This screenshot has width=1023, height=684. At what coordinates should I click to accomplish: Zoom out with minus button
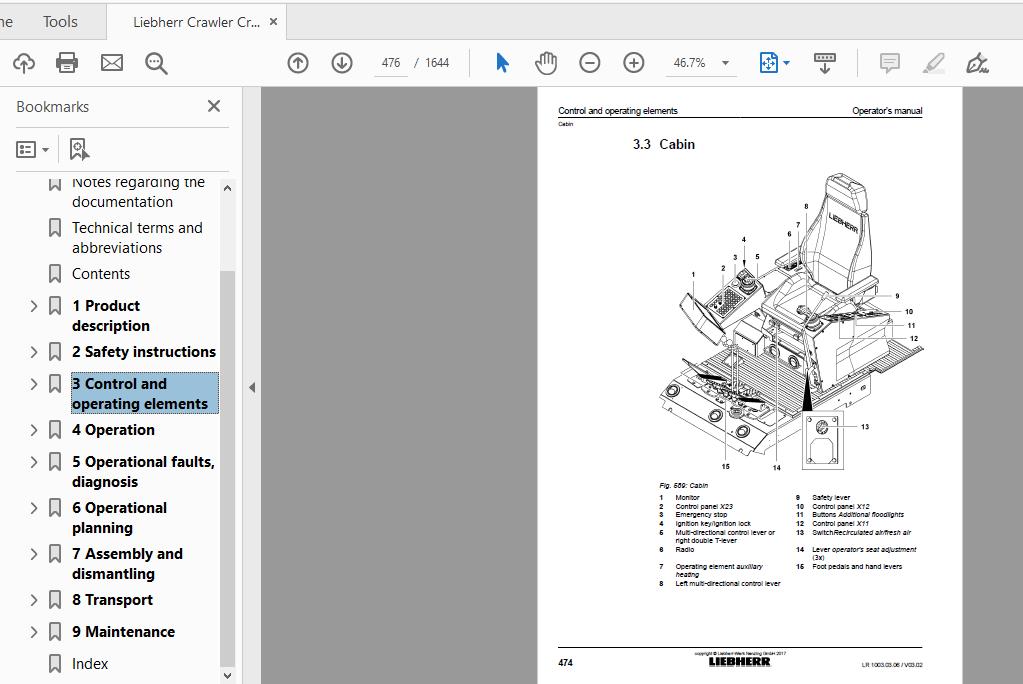point(590,63)
